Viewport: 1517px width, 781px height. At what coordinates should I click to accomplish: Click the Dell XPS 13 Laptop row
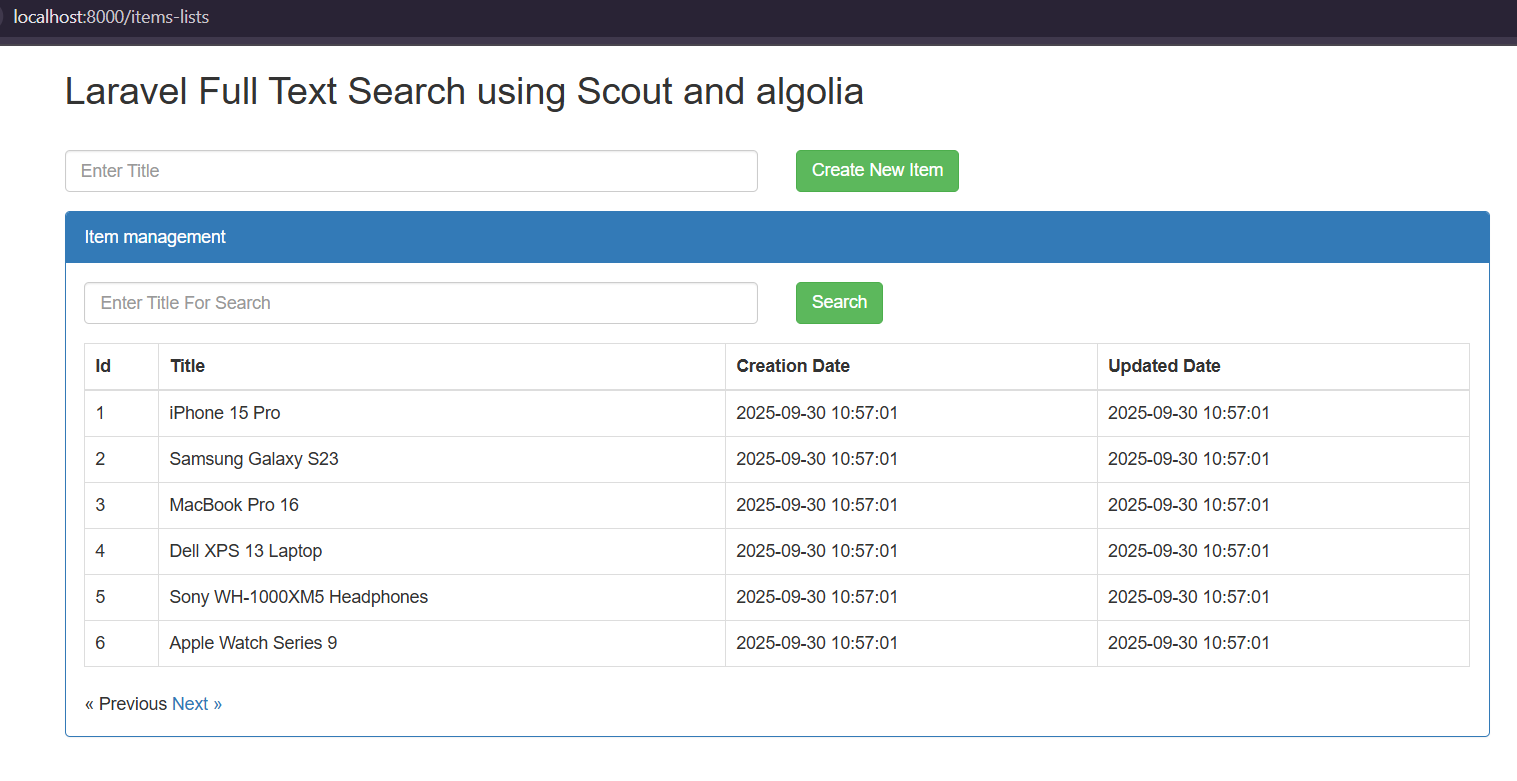pyautogui.click(x=245, y=550)
